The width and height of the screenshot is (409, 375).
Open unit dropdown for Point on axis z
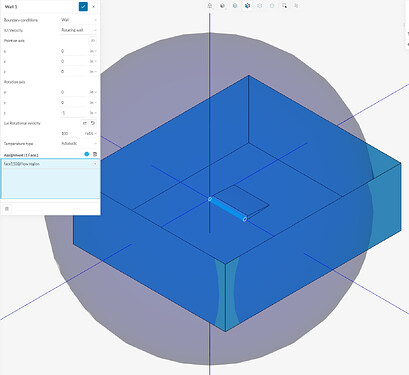tap(93, 72)
